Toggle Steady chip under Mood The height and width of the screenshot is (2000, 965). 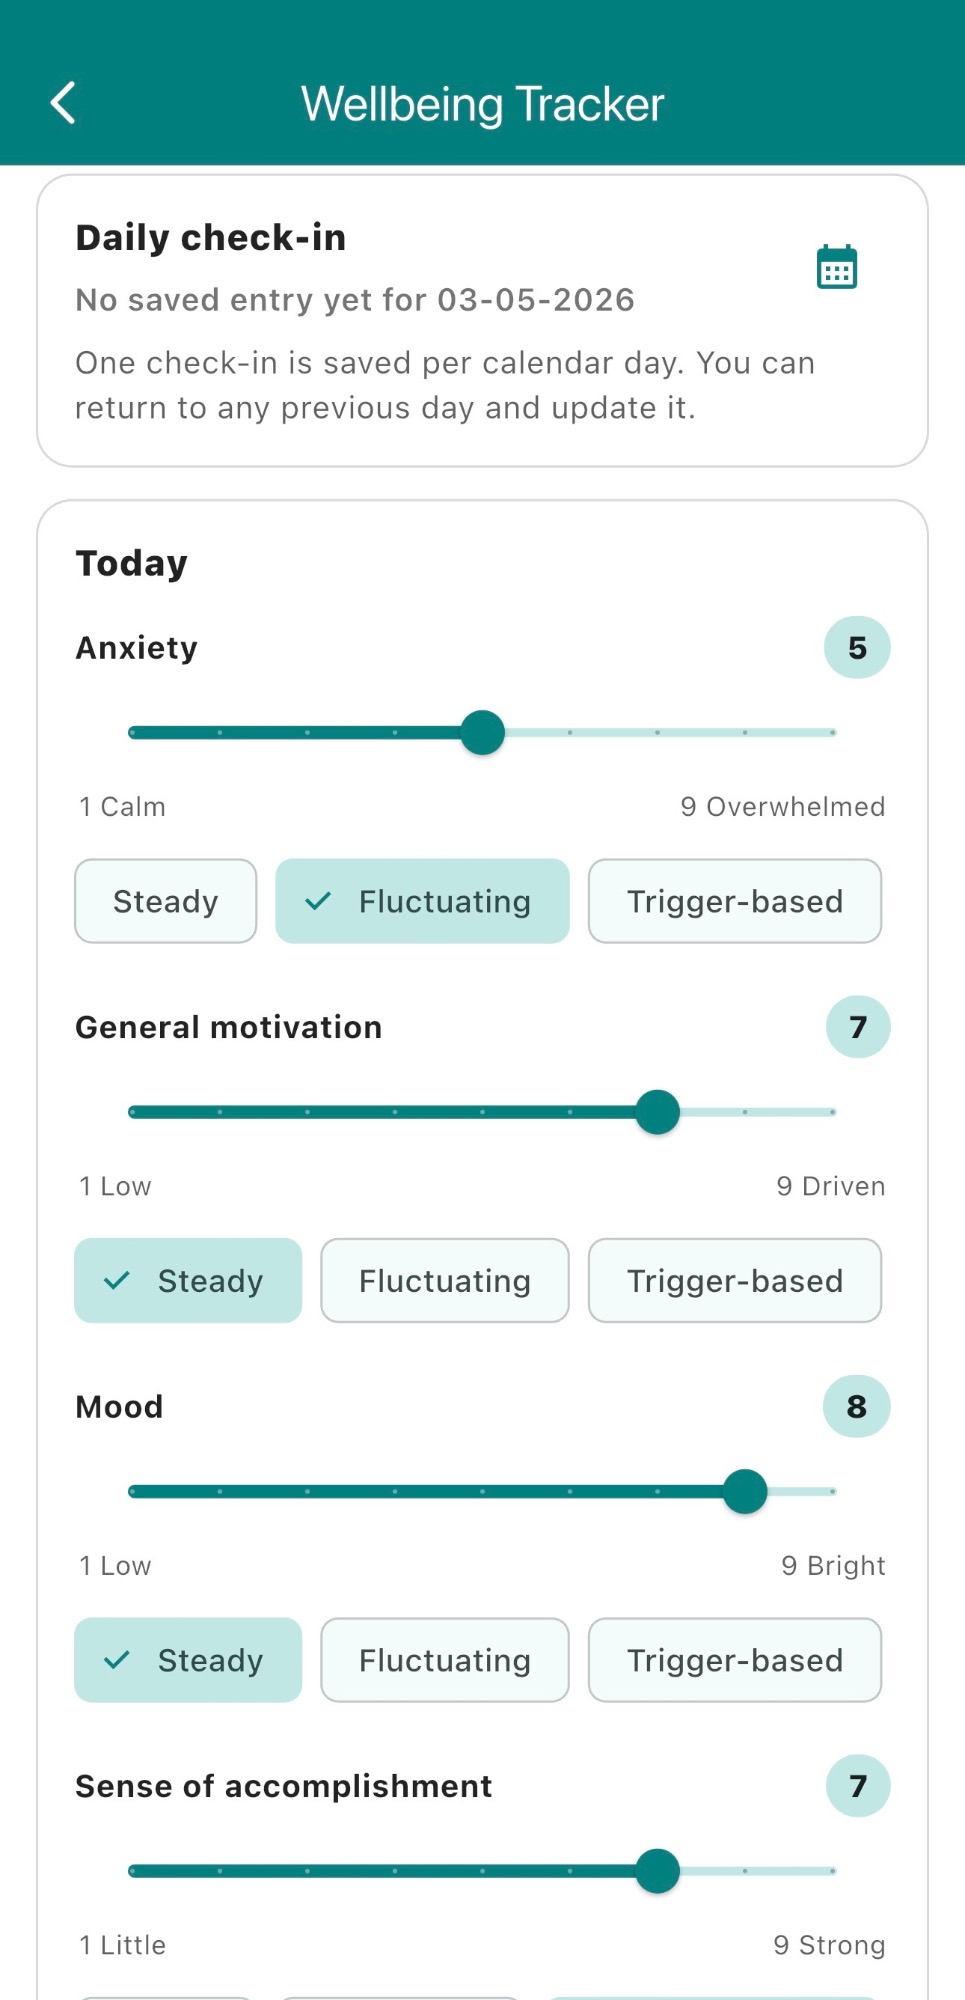tap(188, 1660)
